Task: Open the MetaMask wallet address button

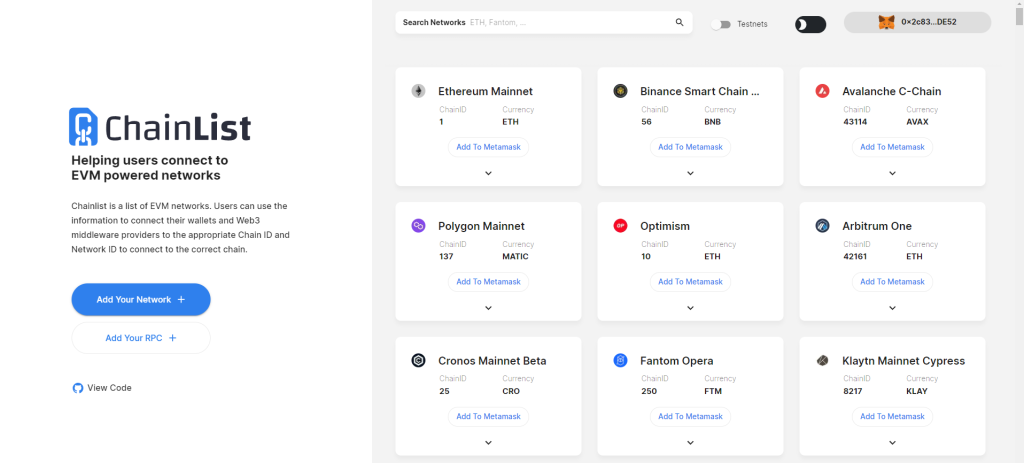Action: [918, 22]
